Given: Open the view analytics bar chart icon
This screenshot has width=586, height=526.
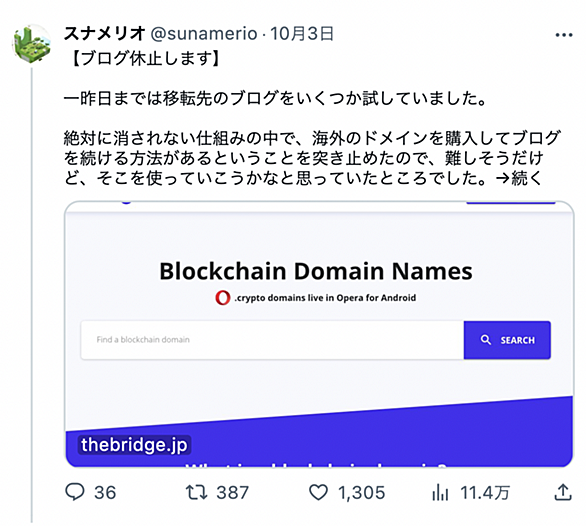Looking at the screenshot, I should (440, 492).
